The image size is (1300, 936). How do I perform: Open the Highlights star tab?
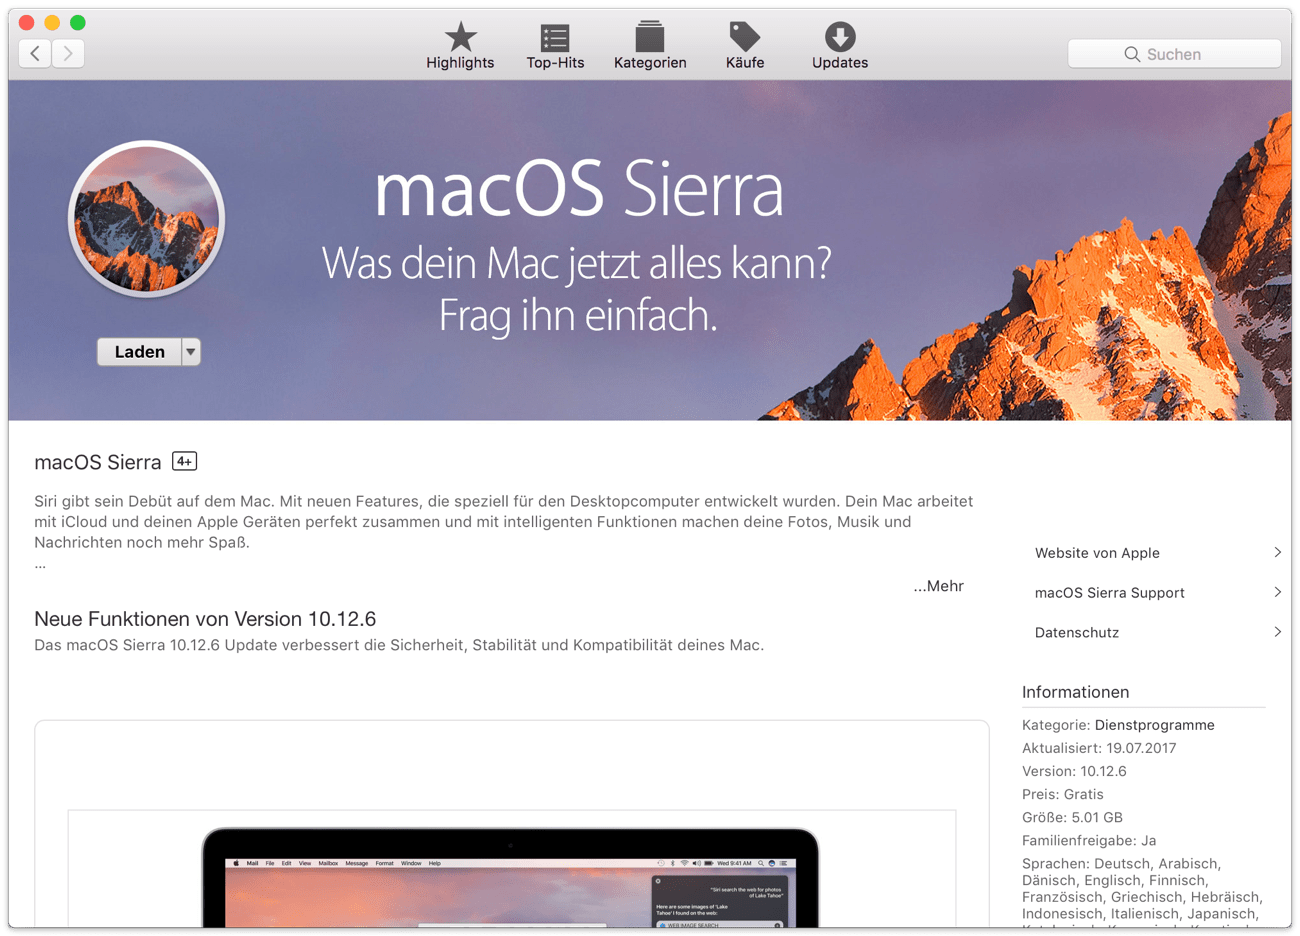[x=460, y=46]
